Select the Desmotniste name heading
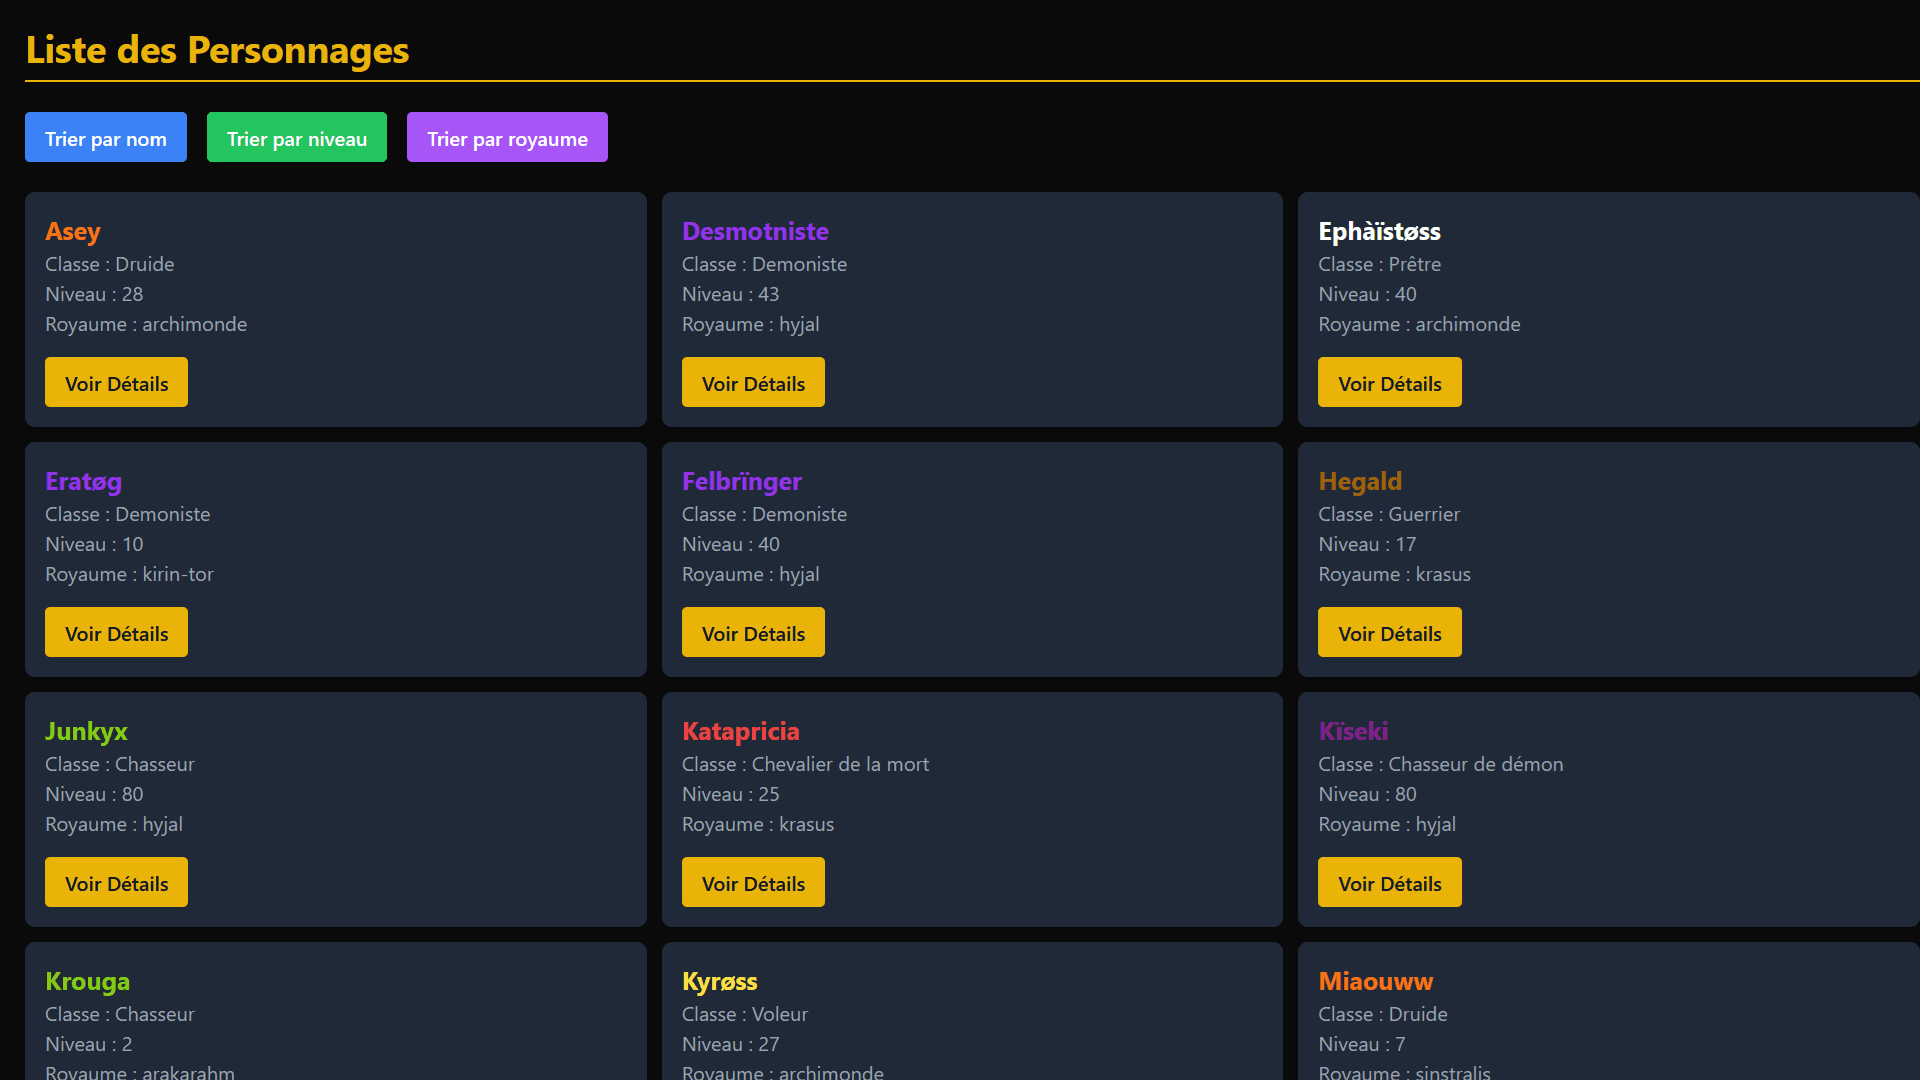The image size is (1920, 1080). [x=755, y=231]
